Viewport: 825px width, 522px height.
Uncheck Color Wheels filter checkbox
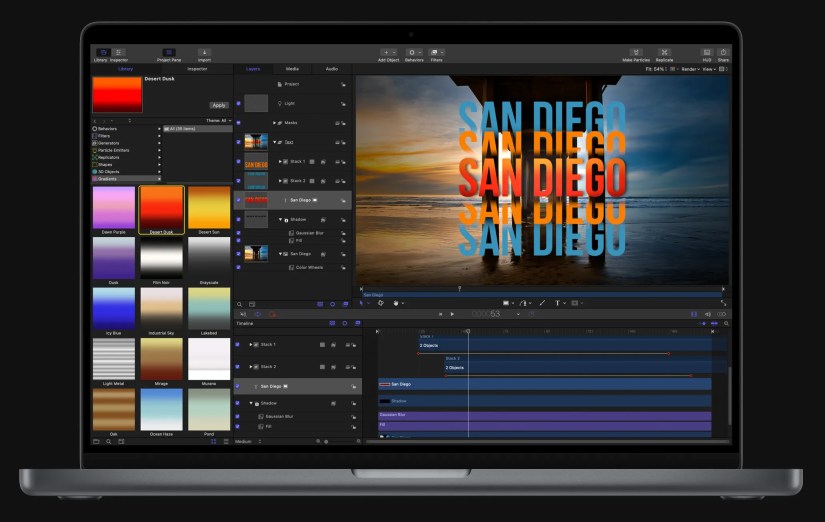238,267
